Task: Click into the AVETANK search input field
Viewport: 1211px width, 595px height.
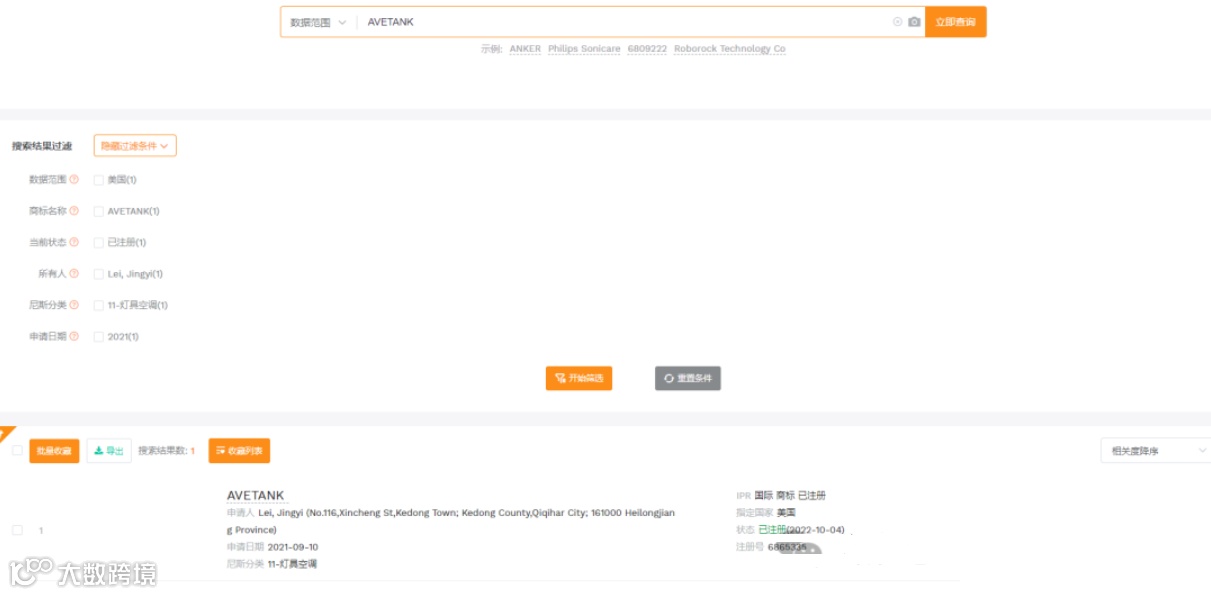Action: click(625, 22)
